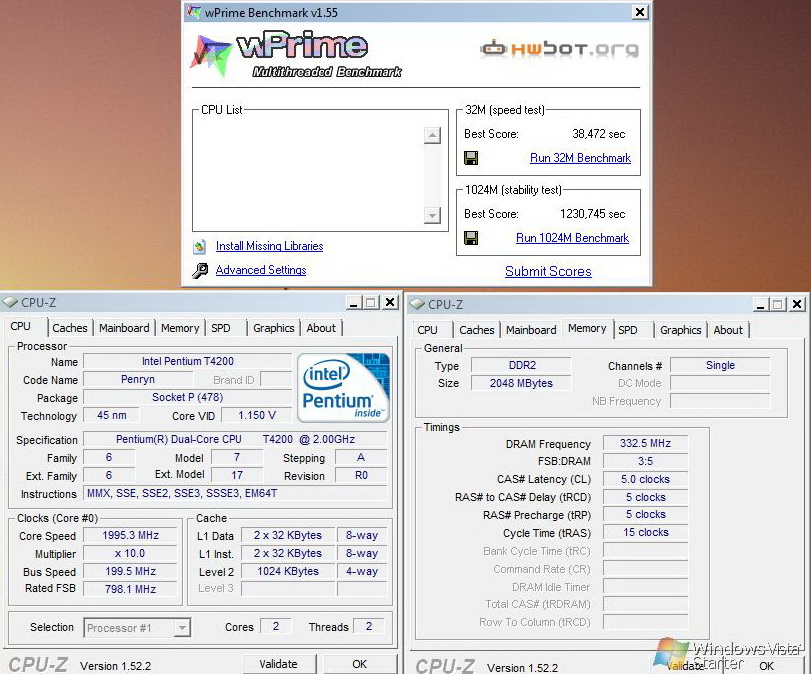
Task: Click the Rated FSB 798.1 MHz value
Action: 130,589
